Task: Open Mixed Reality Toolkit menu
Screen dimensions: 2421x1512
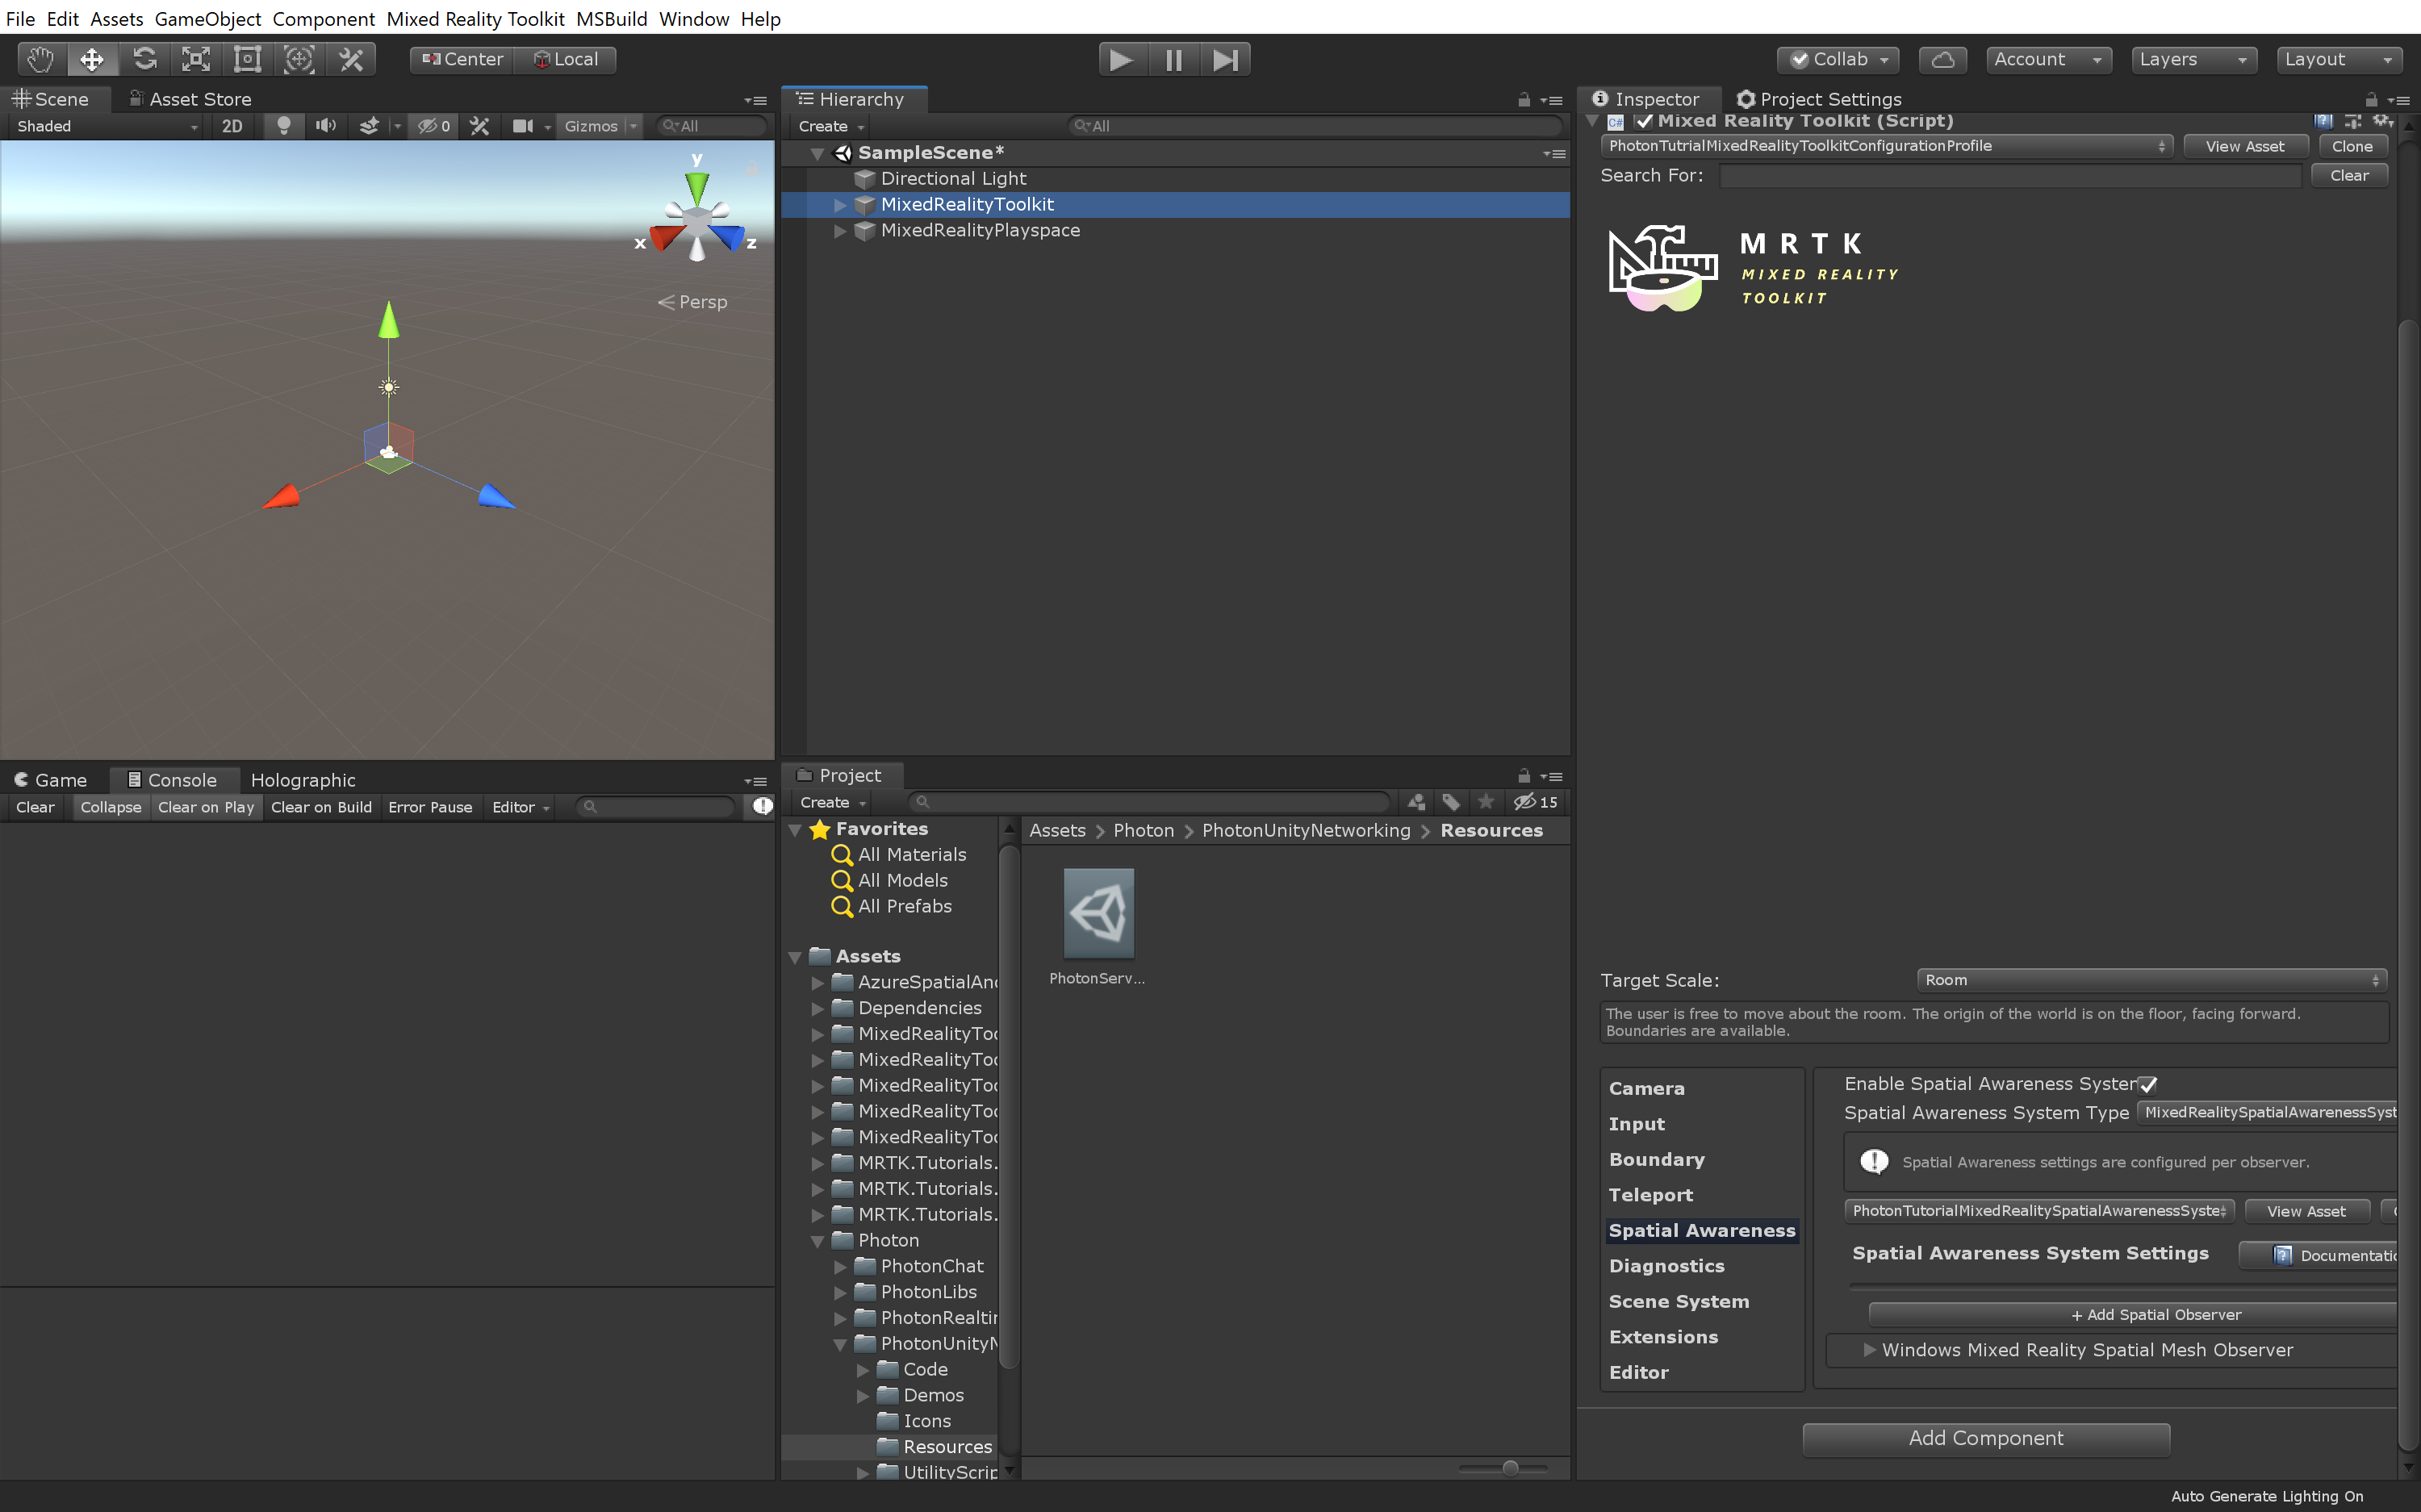Action: pyautogui.click(x=475, y=19)
